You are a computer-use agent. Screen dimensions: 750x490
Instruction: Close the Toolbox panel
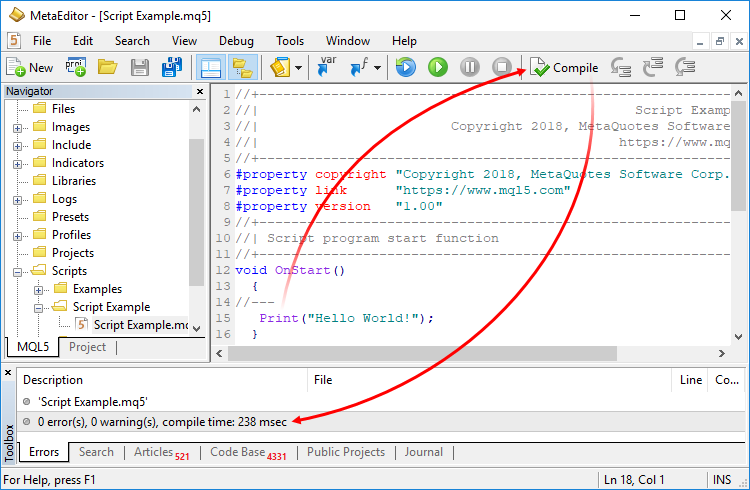tap(8, 372)
